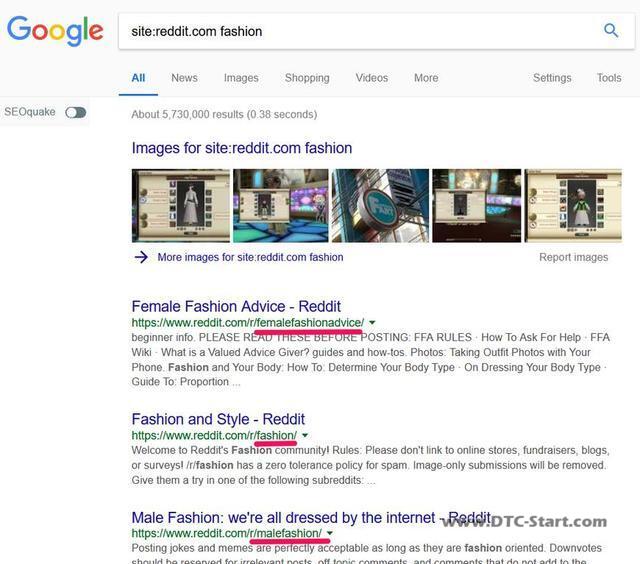
Task: Open search Tools
Action: (609, 78)
